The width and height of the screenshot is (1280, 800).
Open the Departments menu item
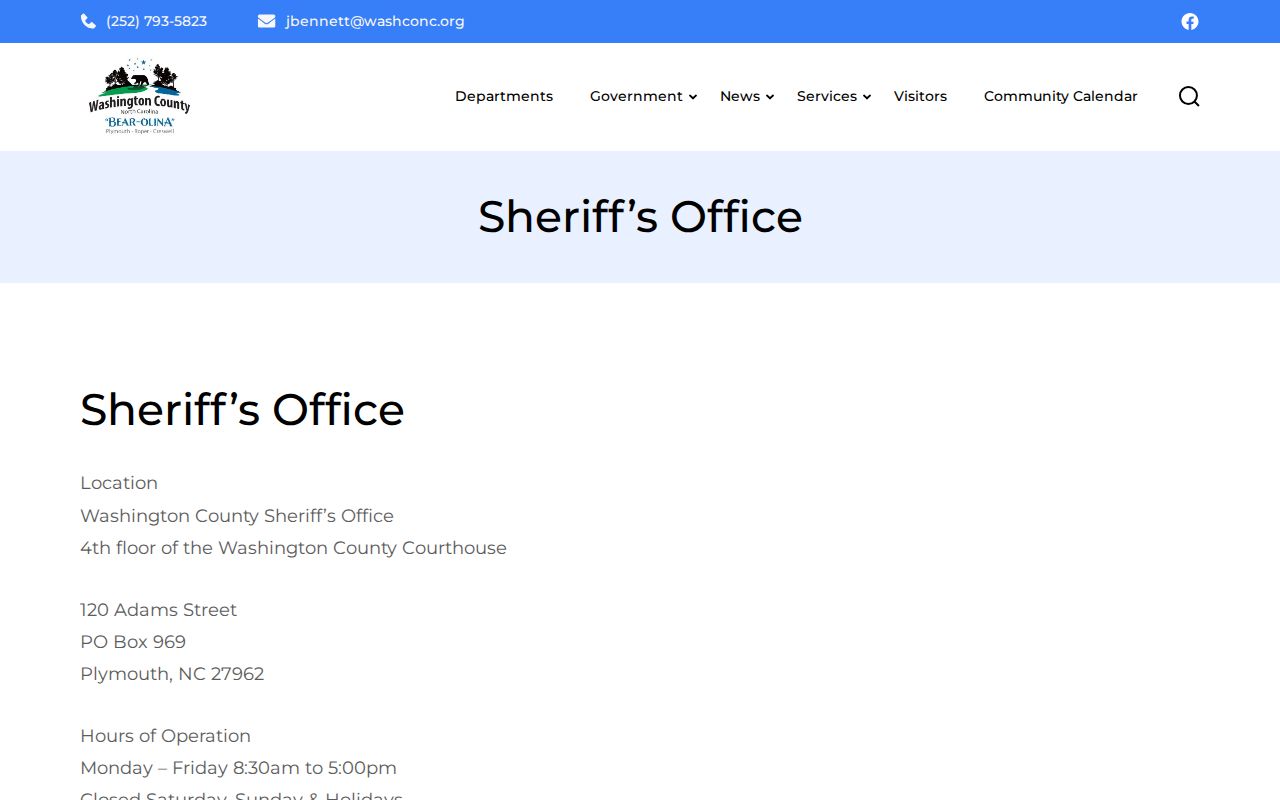pos(504,96)
